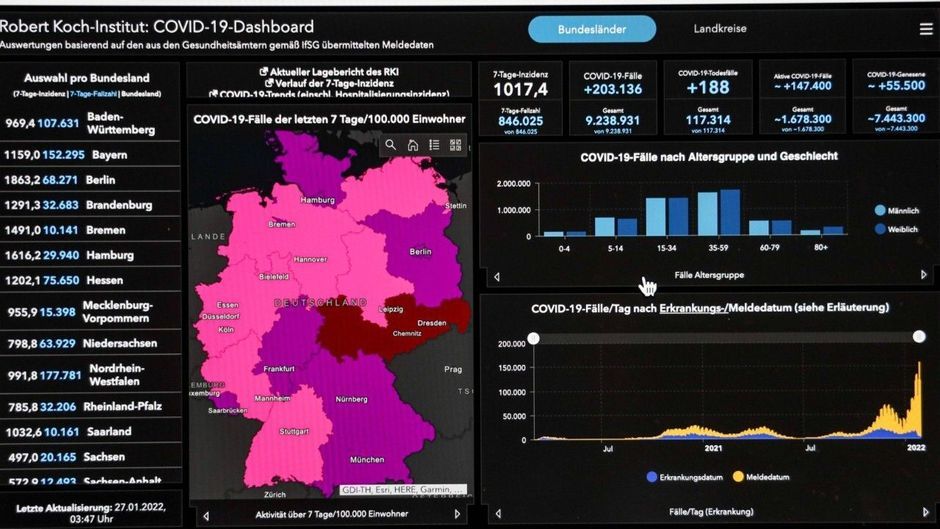
Task: Click the right time range slider handle
Action: click(919, 336)
